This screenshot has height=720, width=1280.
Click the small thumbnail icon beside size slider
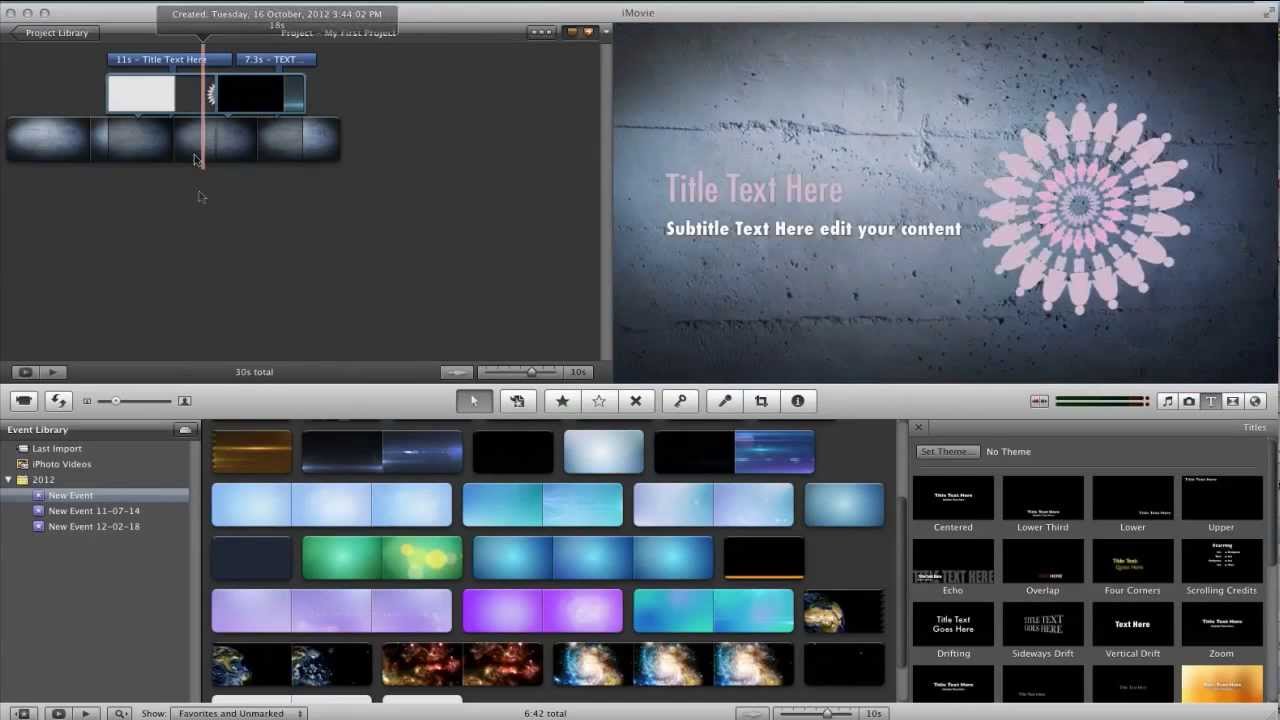(x=87, y=401)
